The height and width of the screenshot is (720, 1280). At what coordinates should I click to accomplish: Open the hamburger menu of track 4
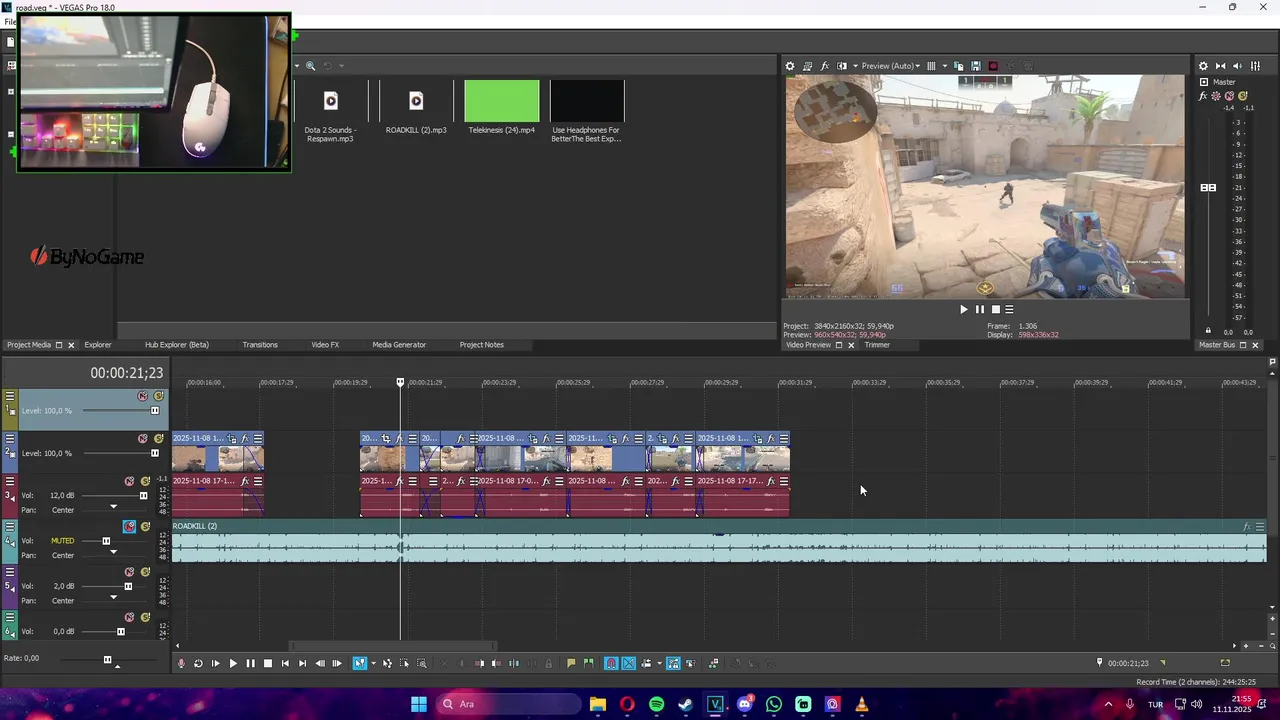point(10,526)
